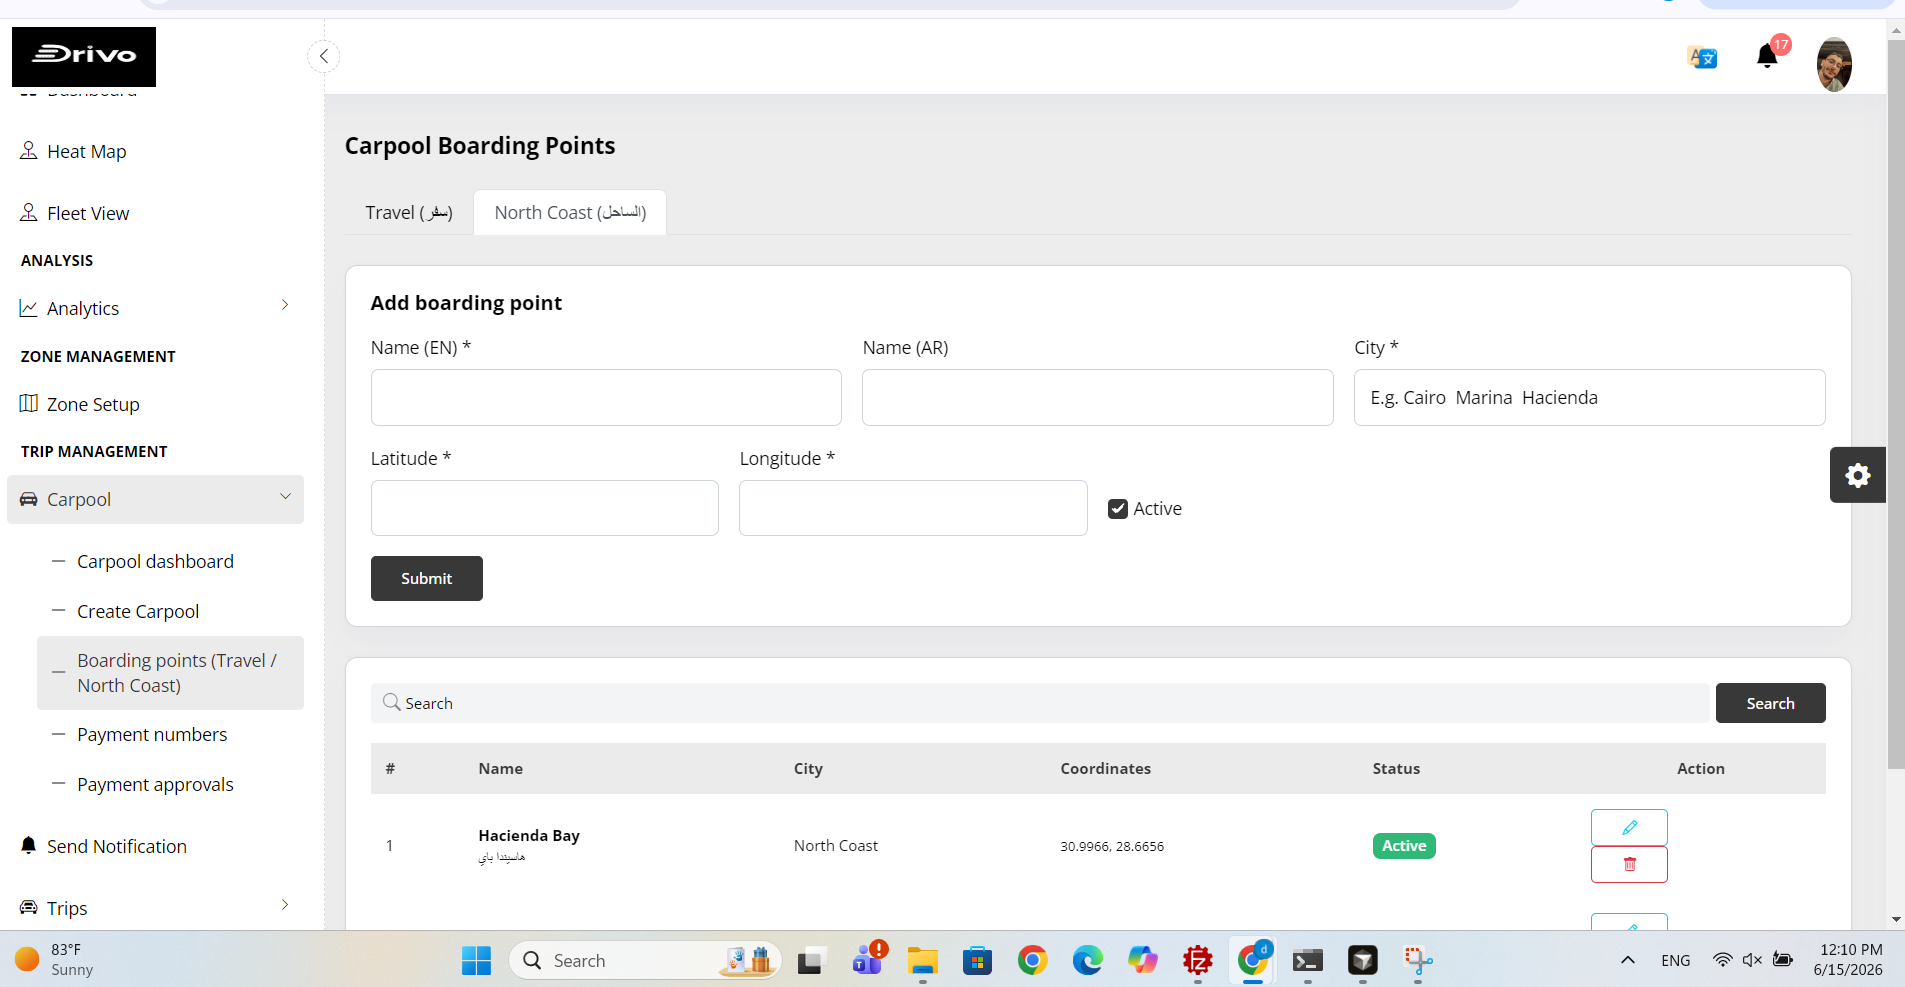1905x987 pixels.
Task: Click the language translate icon
Action: point(1702,57)
